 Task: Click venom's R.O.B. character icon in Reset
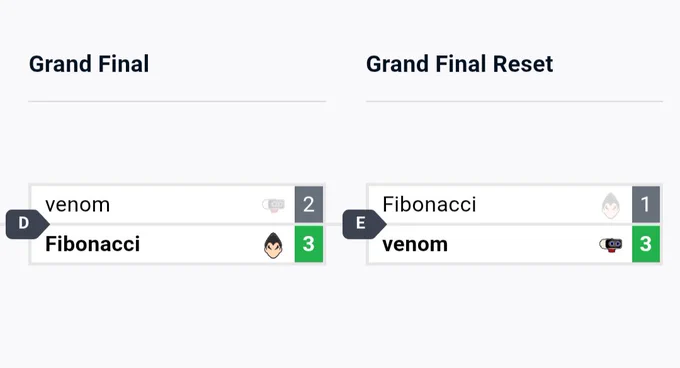[611, 245]
